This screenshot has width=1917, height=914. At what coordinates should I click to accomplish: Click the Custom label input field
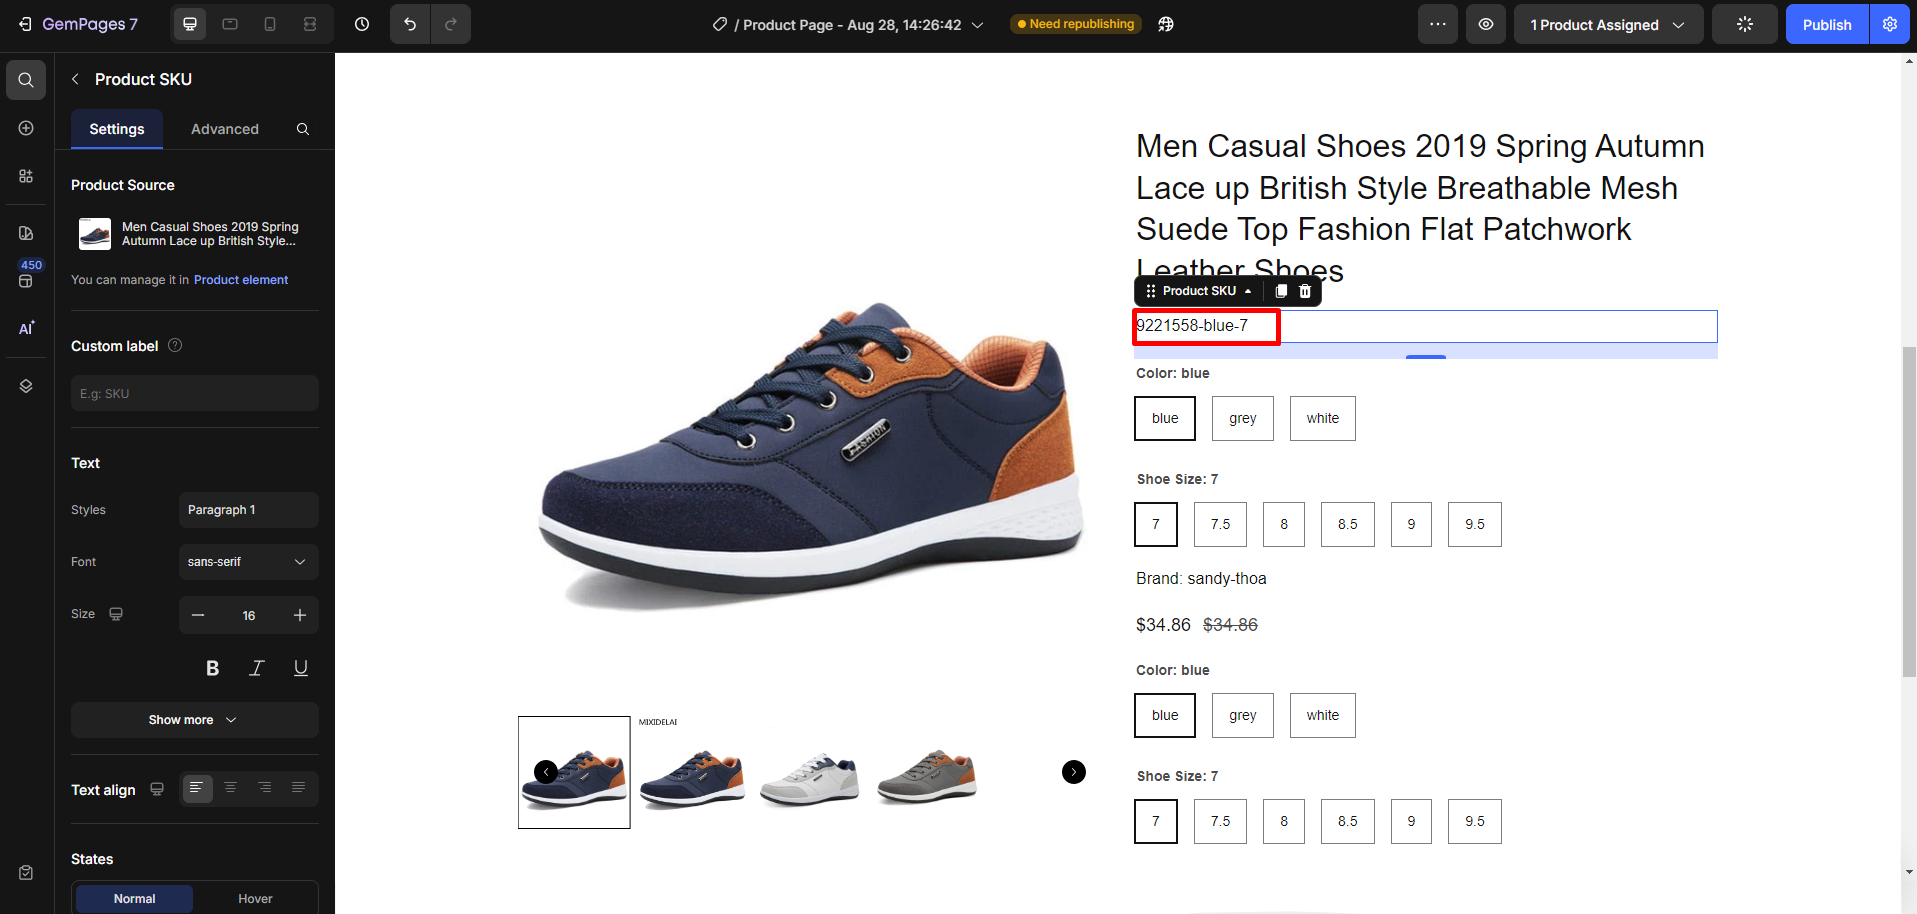pyautogui.click(x=194, y=394)
